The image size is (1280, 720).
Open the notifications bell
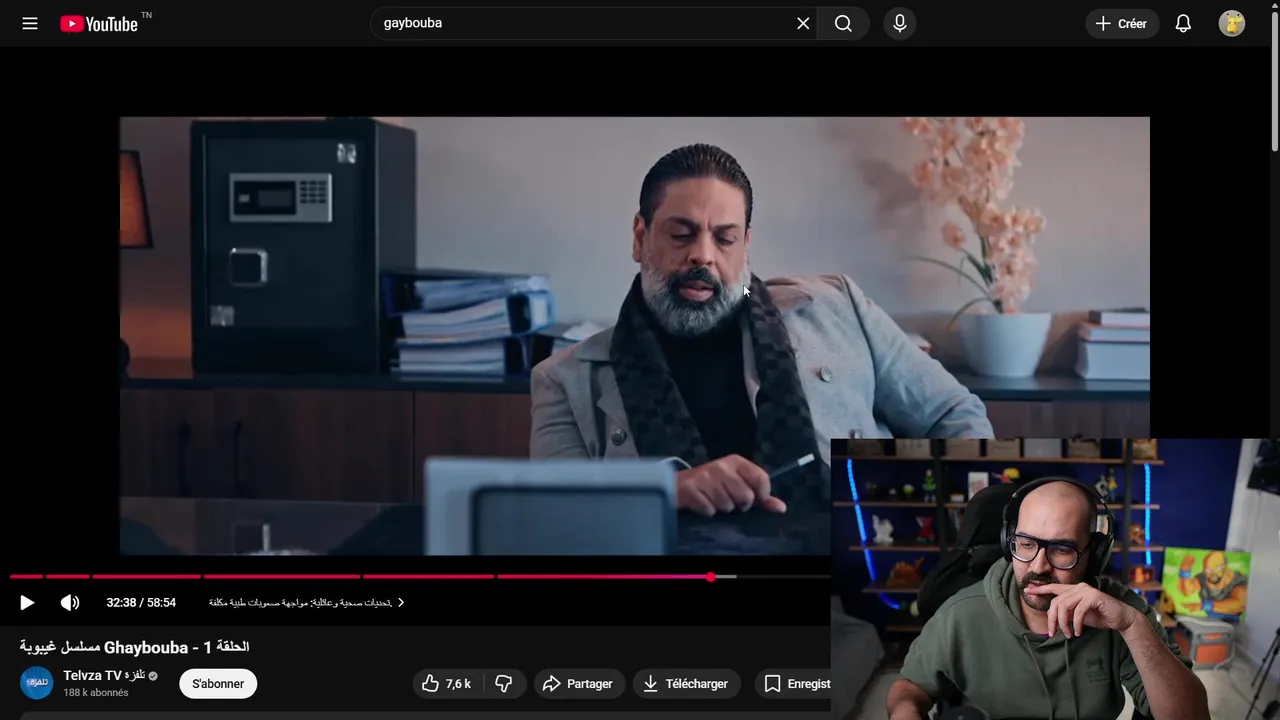point(1183,23)
